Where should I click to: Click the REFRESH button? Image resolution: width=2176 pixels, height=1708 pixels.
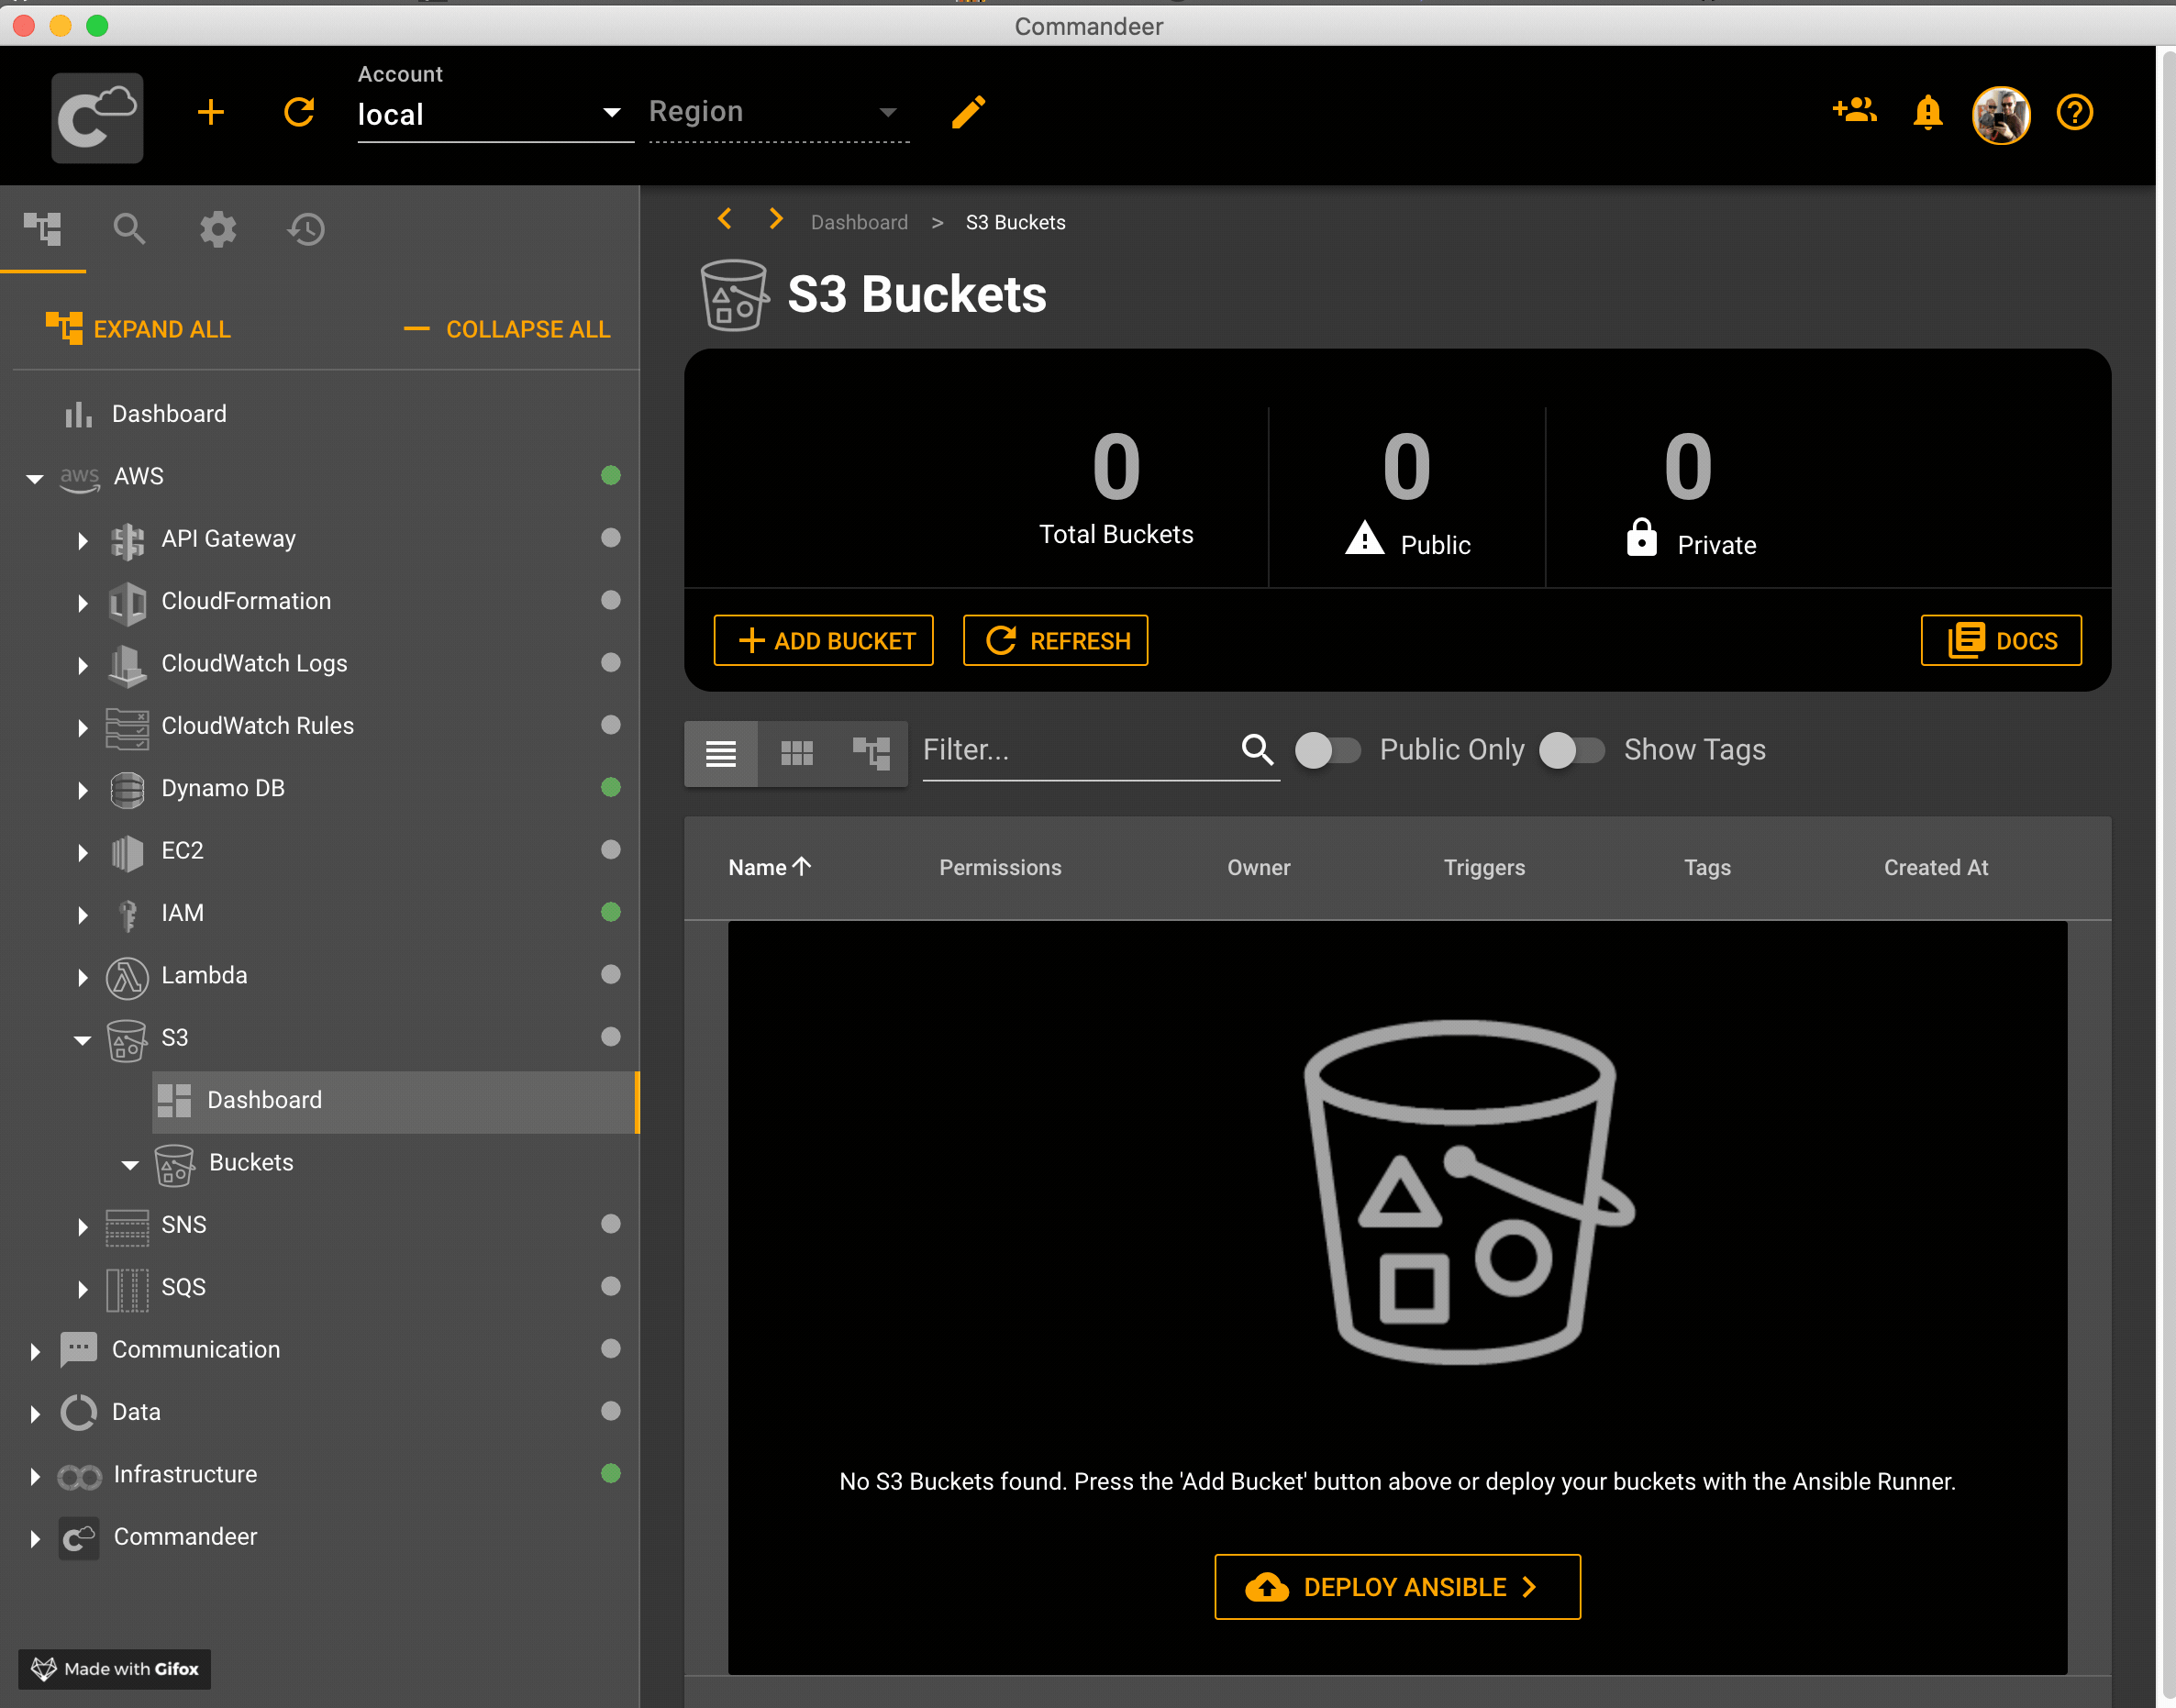pyautogui.click(x=1055, y=640)
